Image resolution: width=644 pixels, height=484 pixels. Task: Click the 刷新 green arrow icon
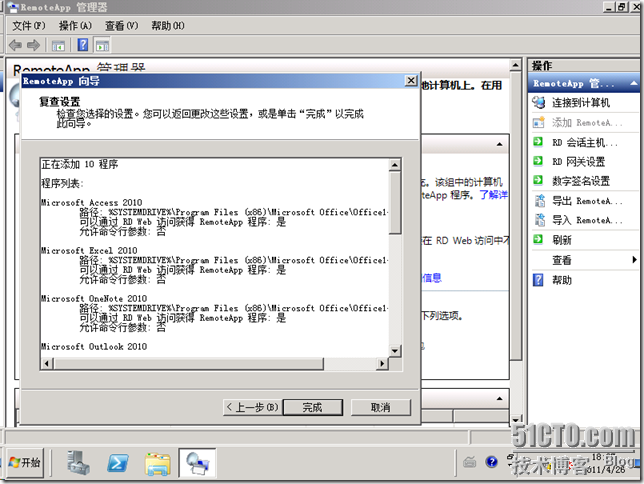(538, 239)
